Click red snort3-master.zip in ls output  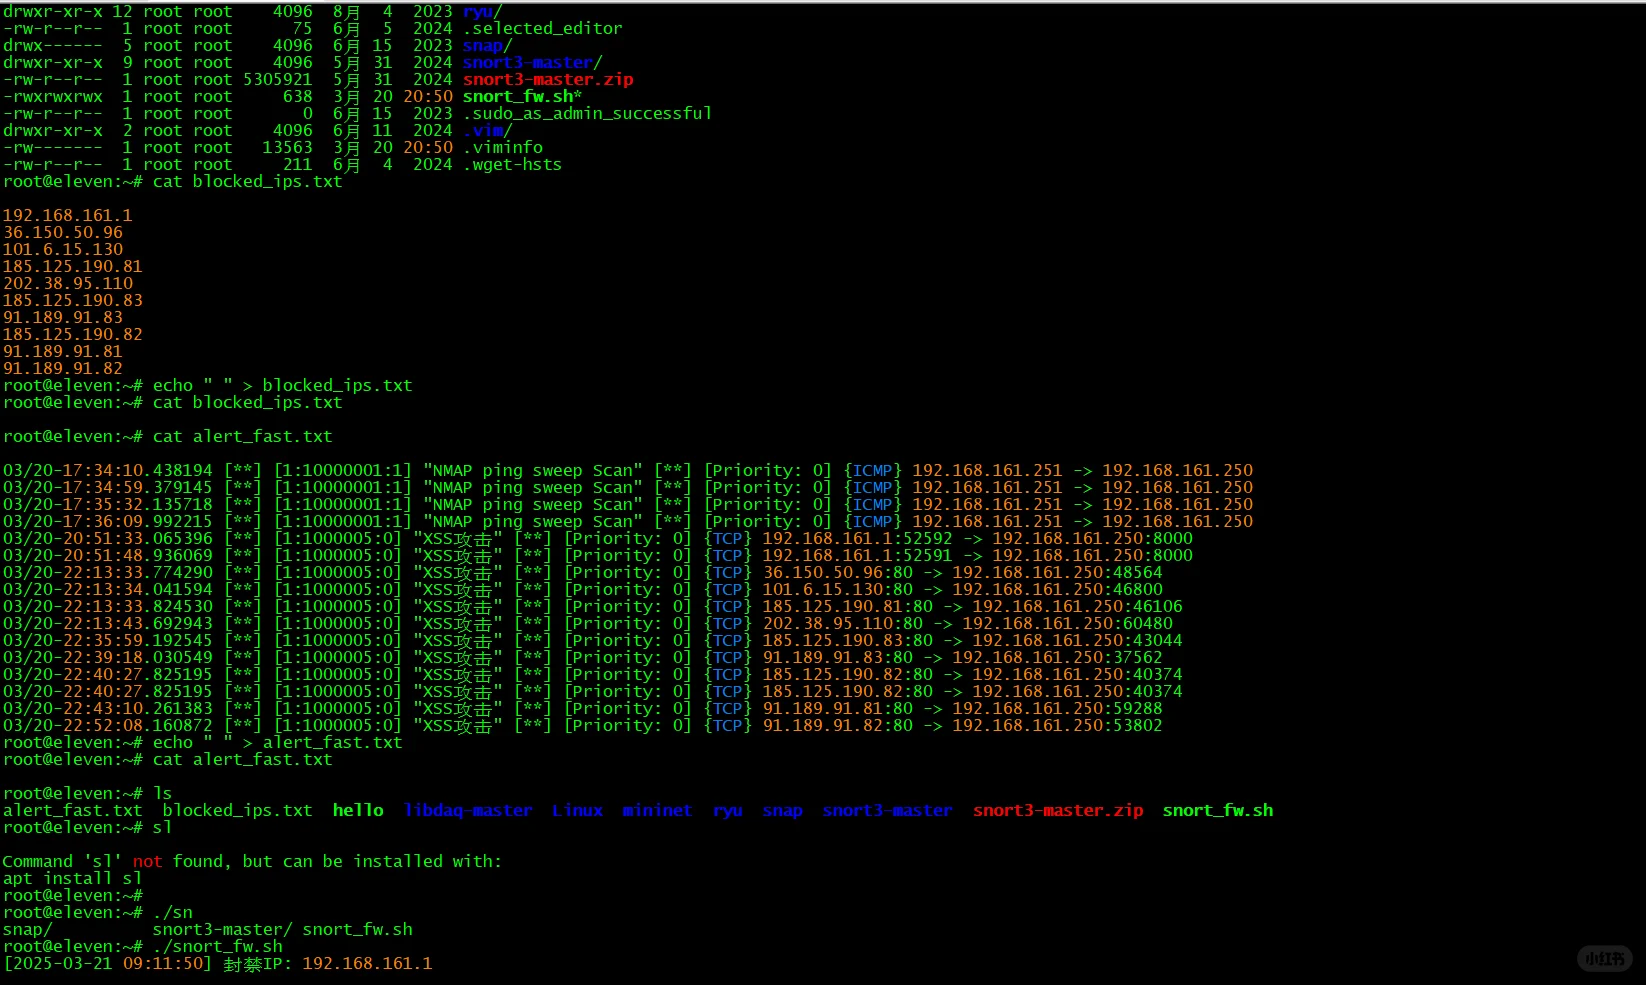click(x=1058, y=810)
